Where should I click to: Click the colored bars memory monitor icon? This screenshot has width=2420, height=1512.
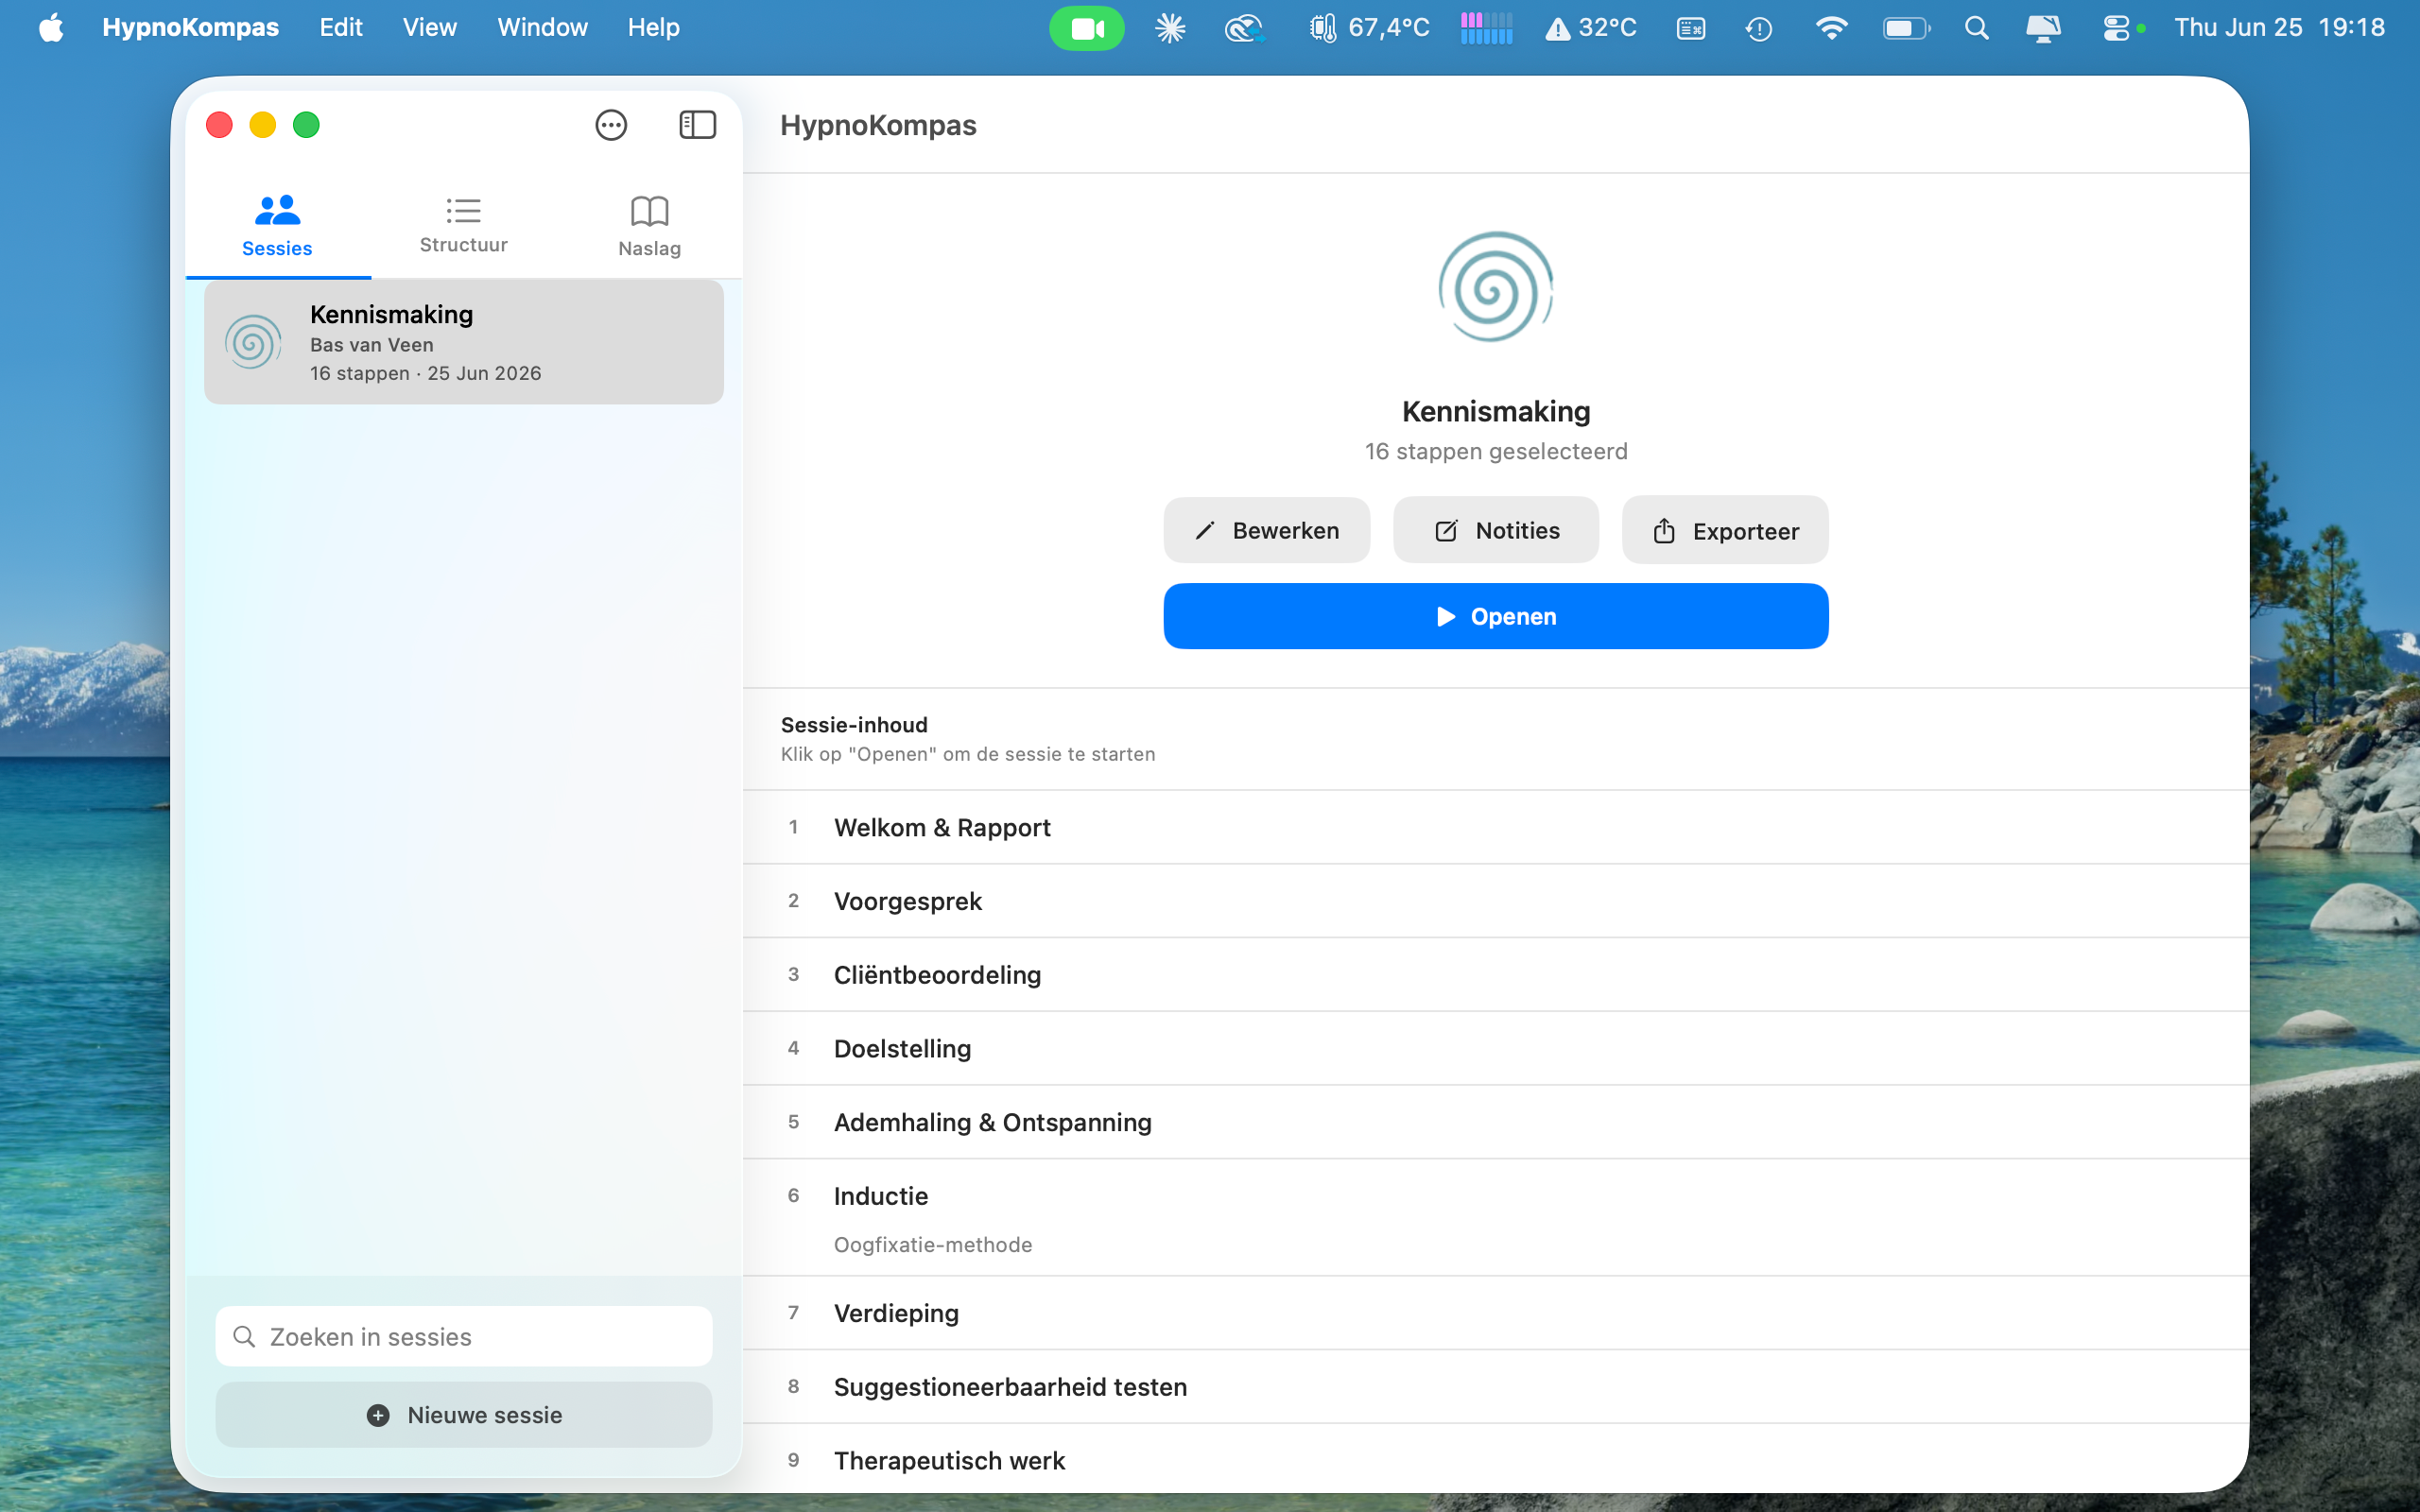pos(1486,28)
